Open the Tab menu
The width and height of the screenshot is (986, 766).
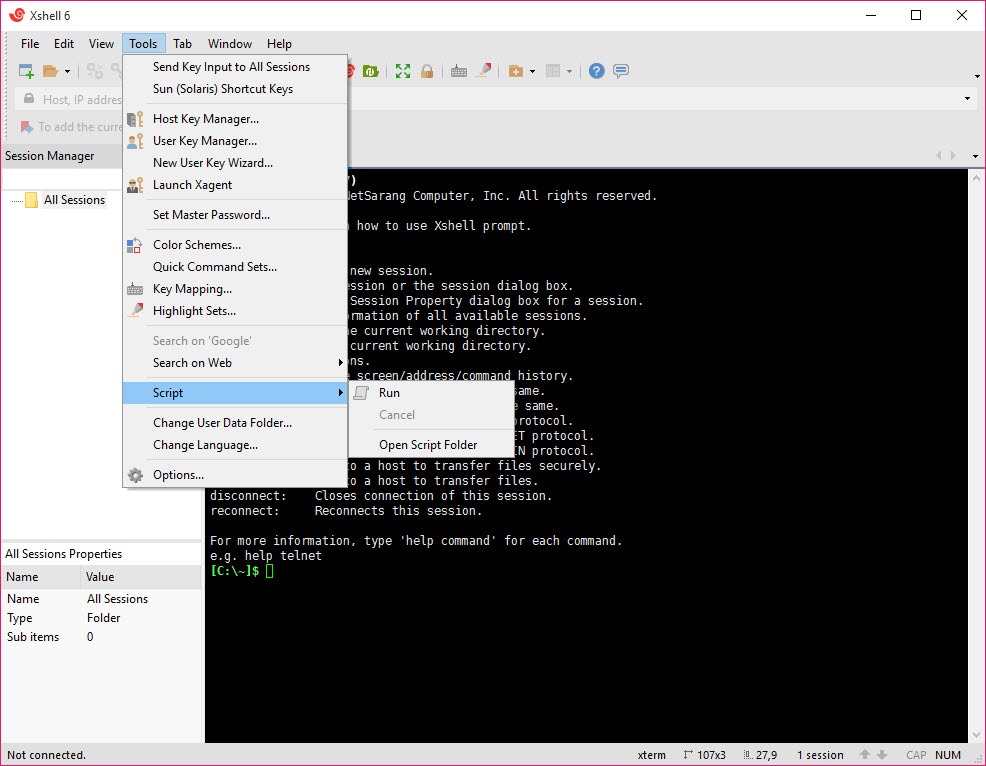pyautogui.click(x=182, y=43)
